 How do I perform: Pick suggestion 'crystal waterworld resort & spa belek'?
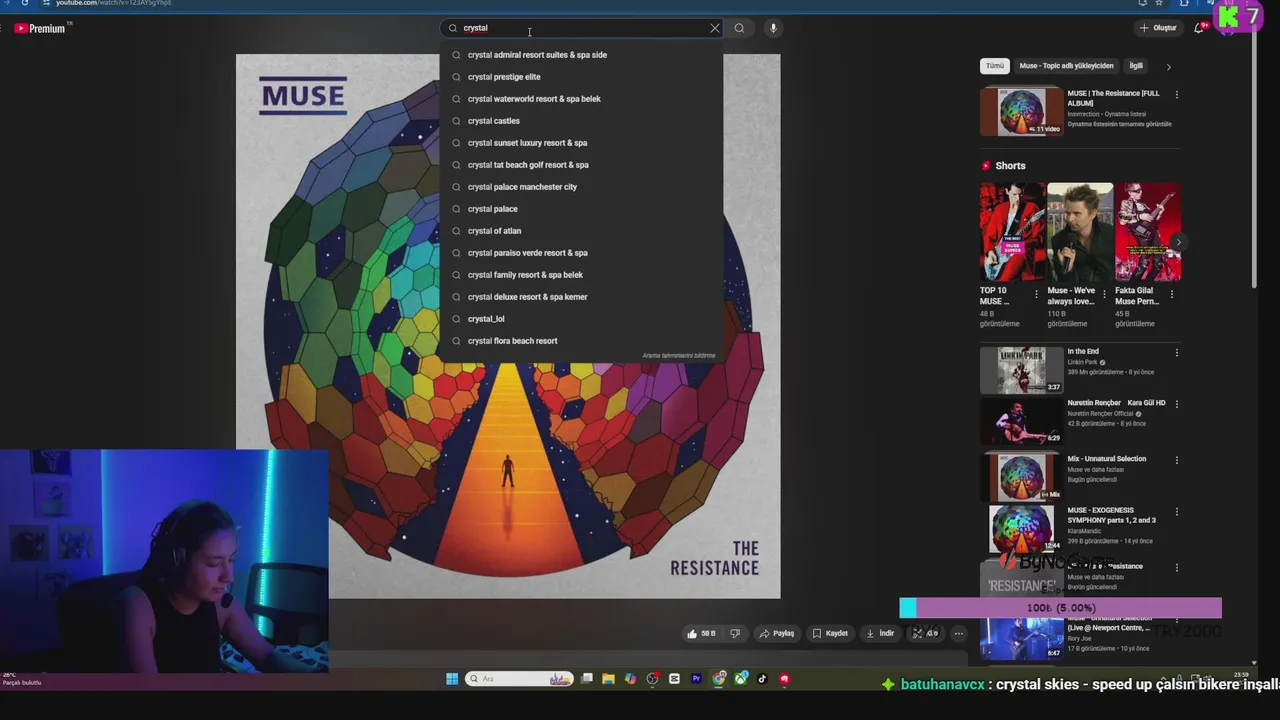[x=581, y=99]
